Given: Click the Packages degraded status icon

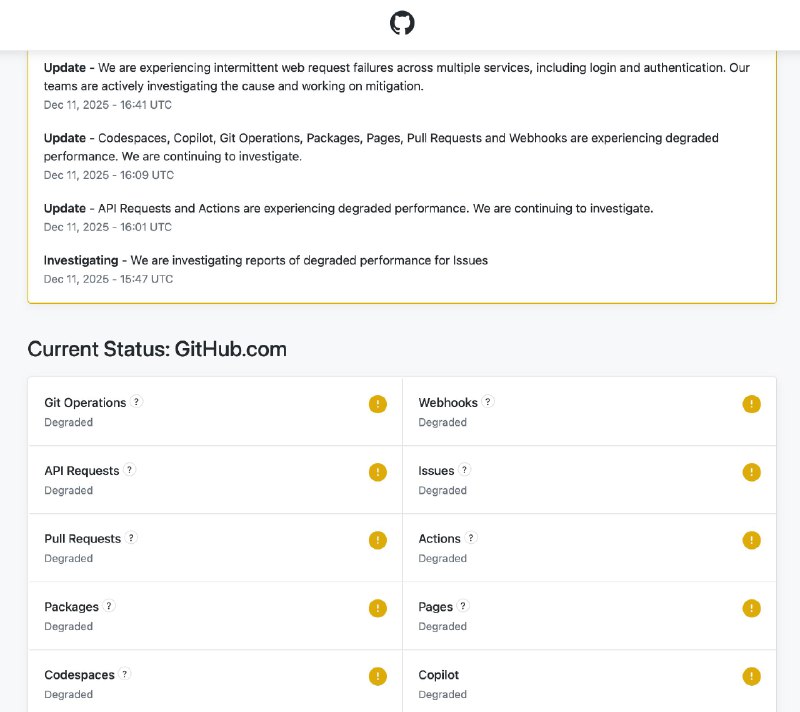Looking at the screenshot, I should pyautogui.click(x=378, y=608).
